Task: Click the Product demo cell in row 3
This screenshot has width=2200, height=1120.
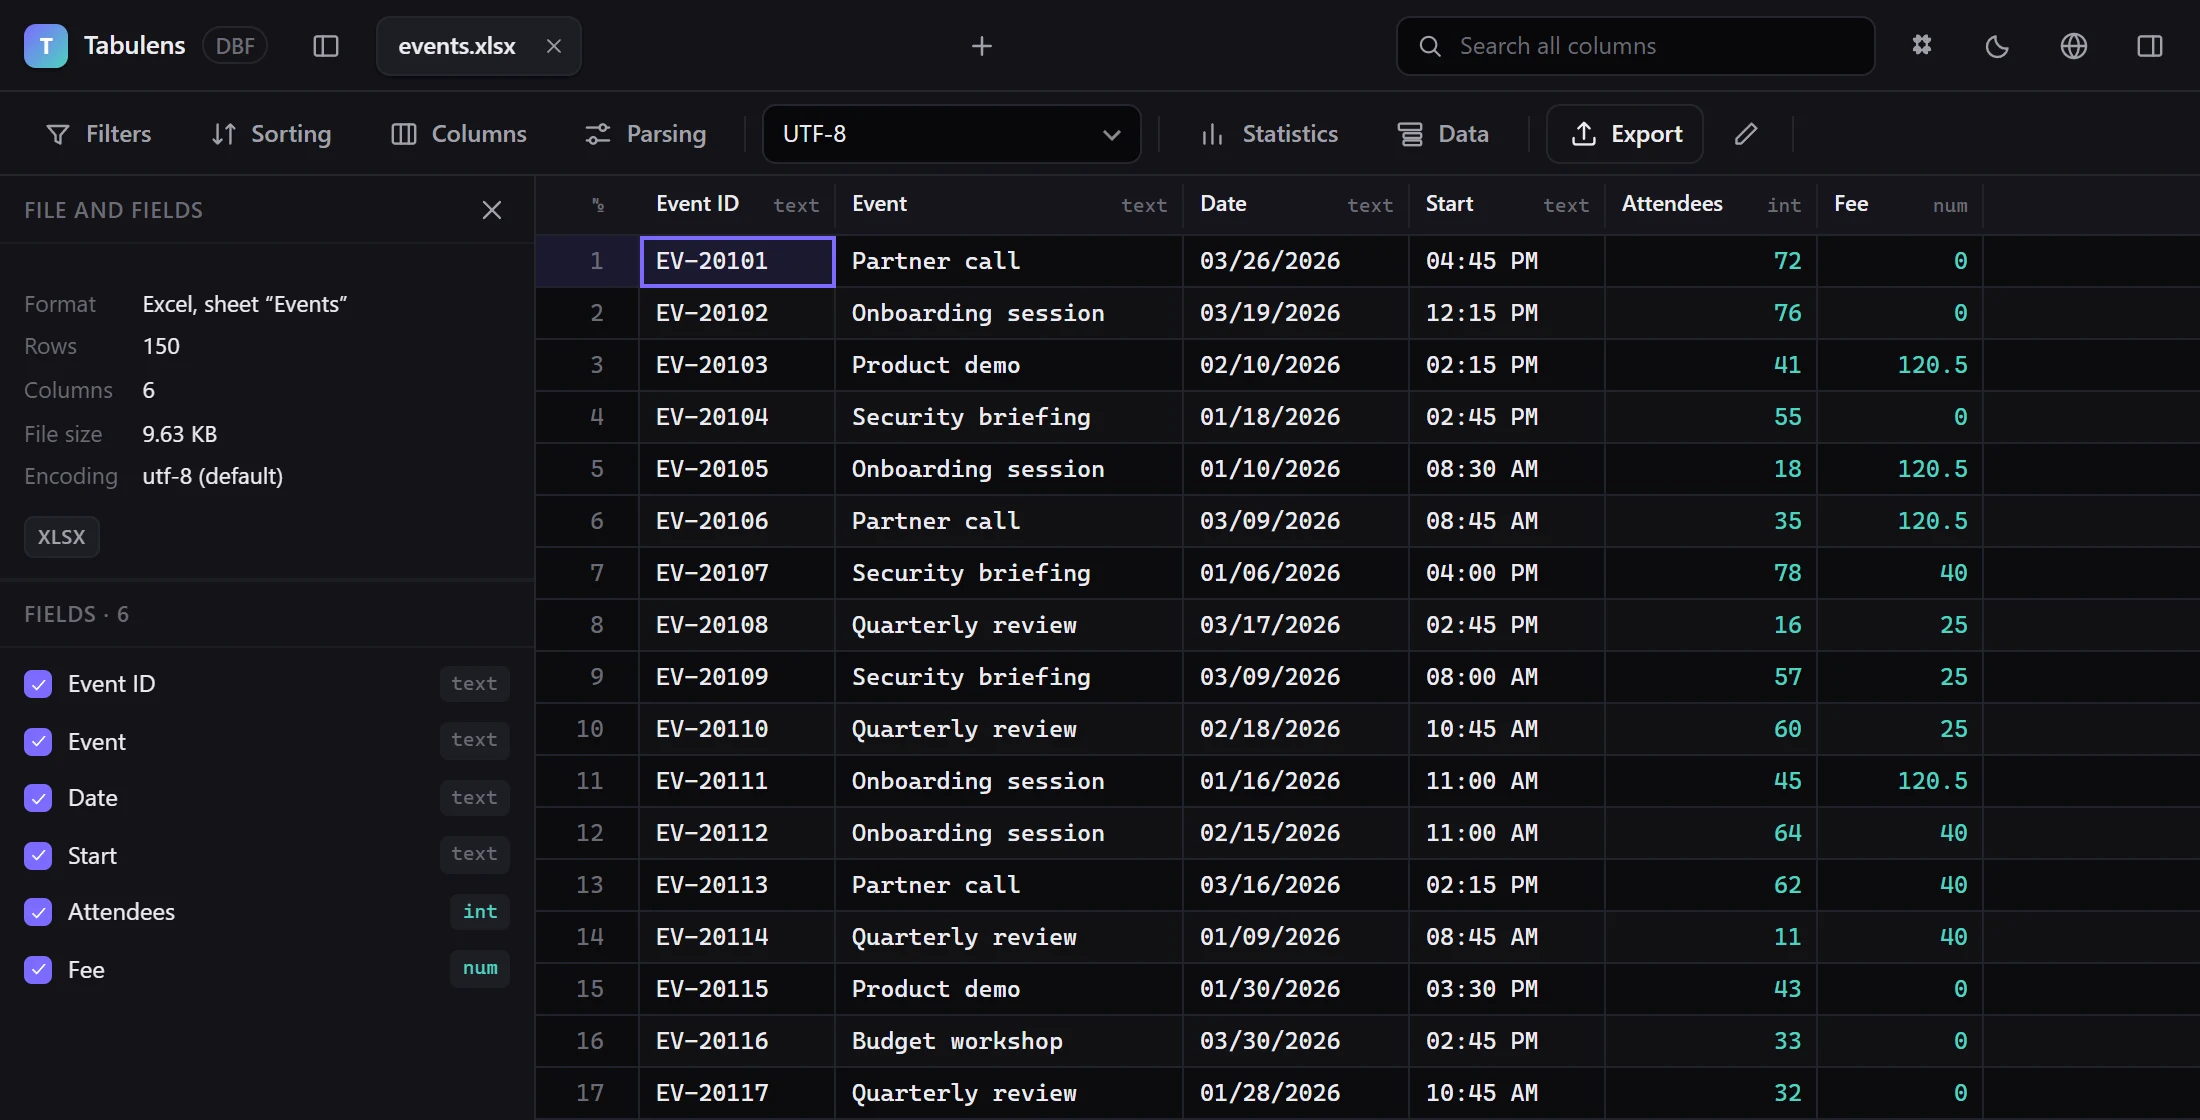Action: pyautogui.click(x=1009, y=365)
